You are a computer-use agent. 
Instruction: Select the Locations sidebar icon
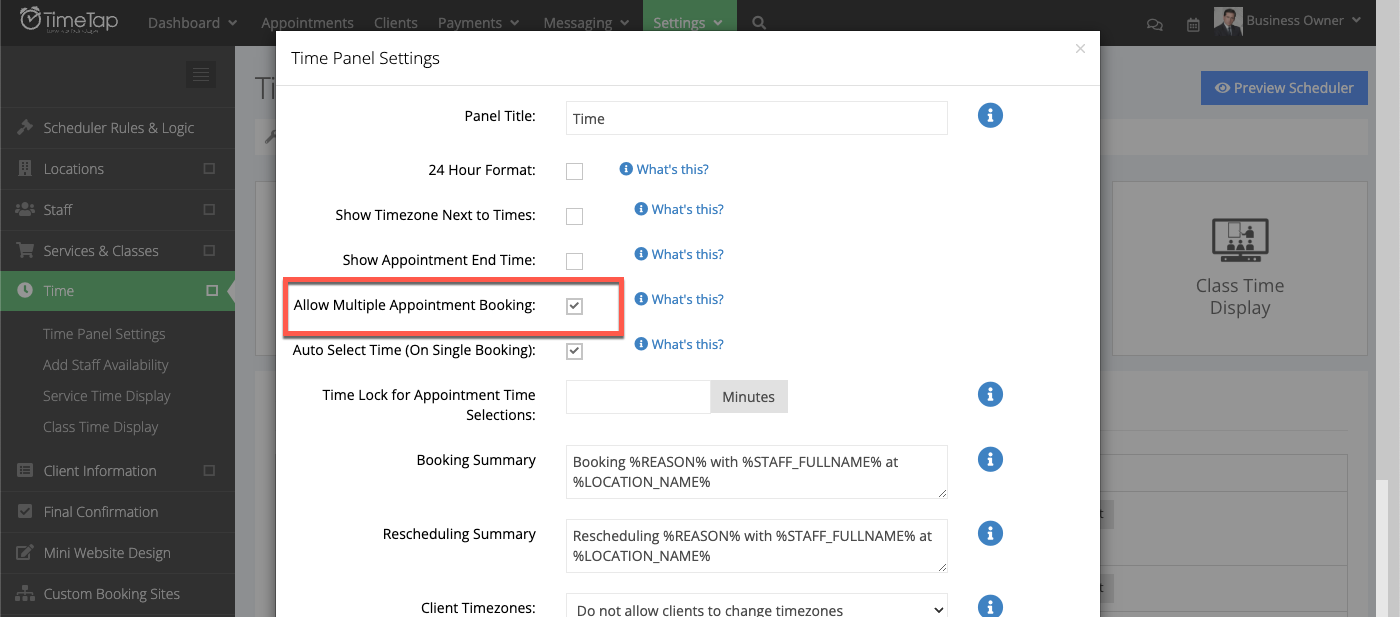[x=22, y=168]
